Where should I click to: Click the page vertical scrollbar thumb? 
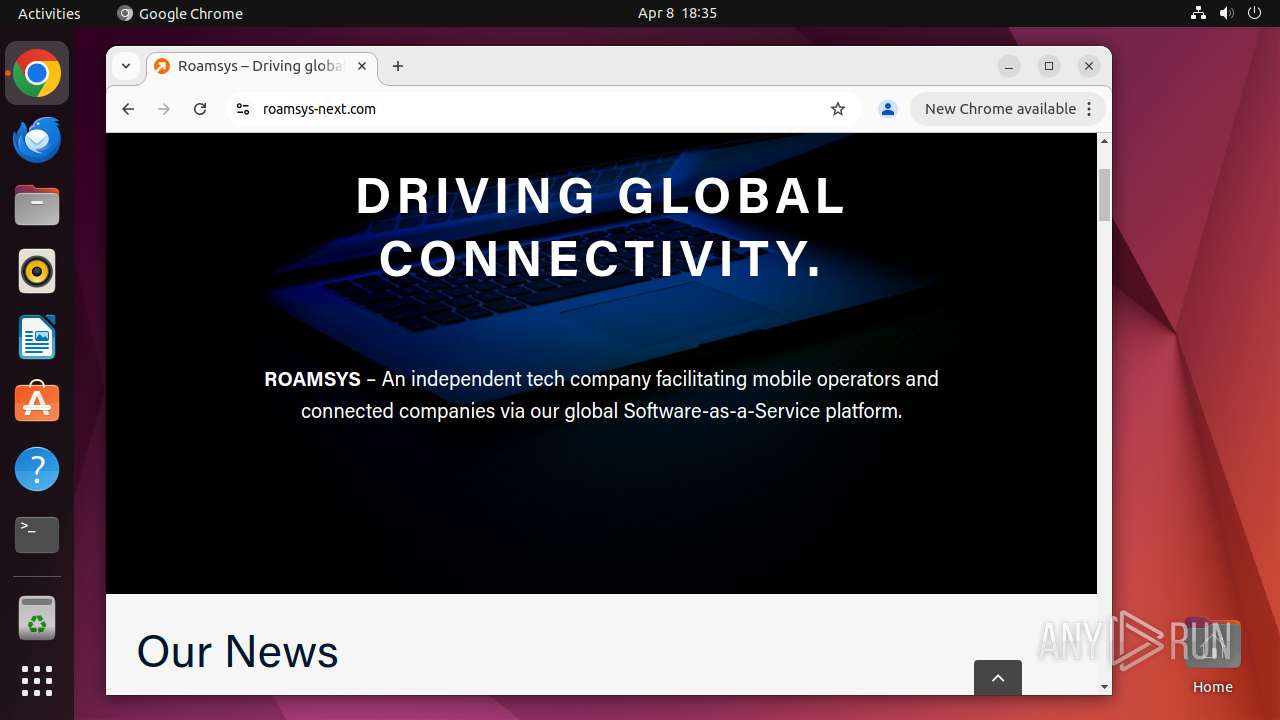pyautogui.click(x=1104, y=195)
